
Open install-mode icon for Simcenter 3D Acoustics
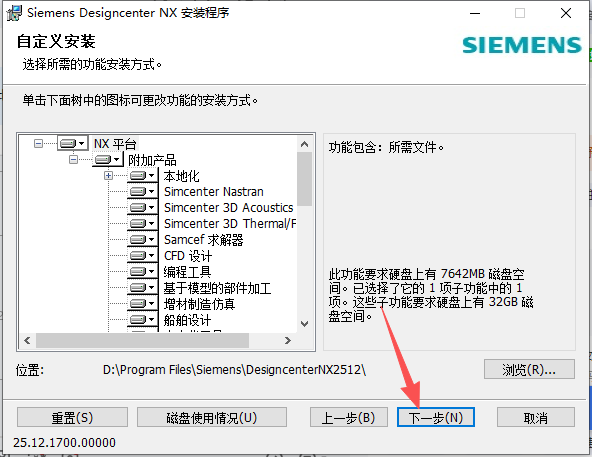point(143,207)
